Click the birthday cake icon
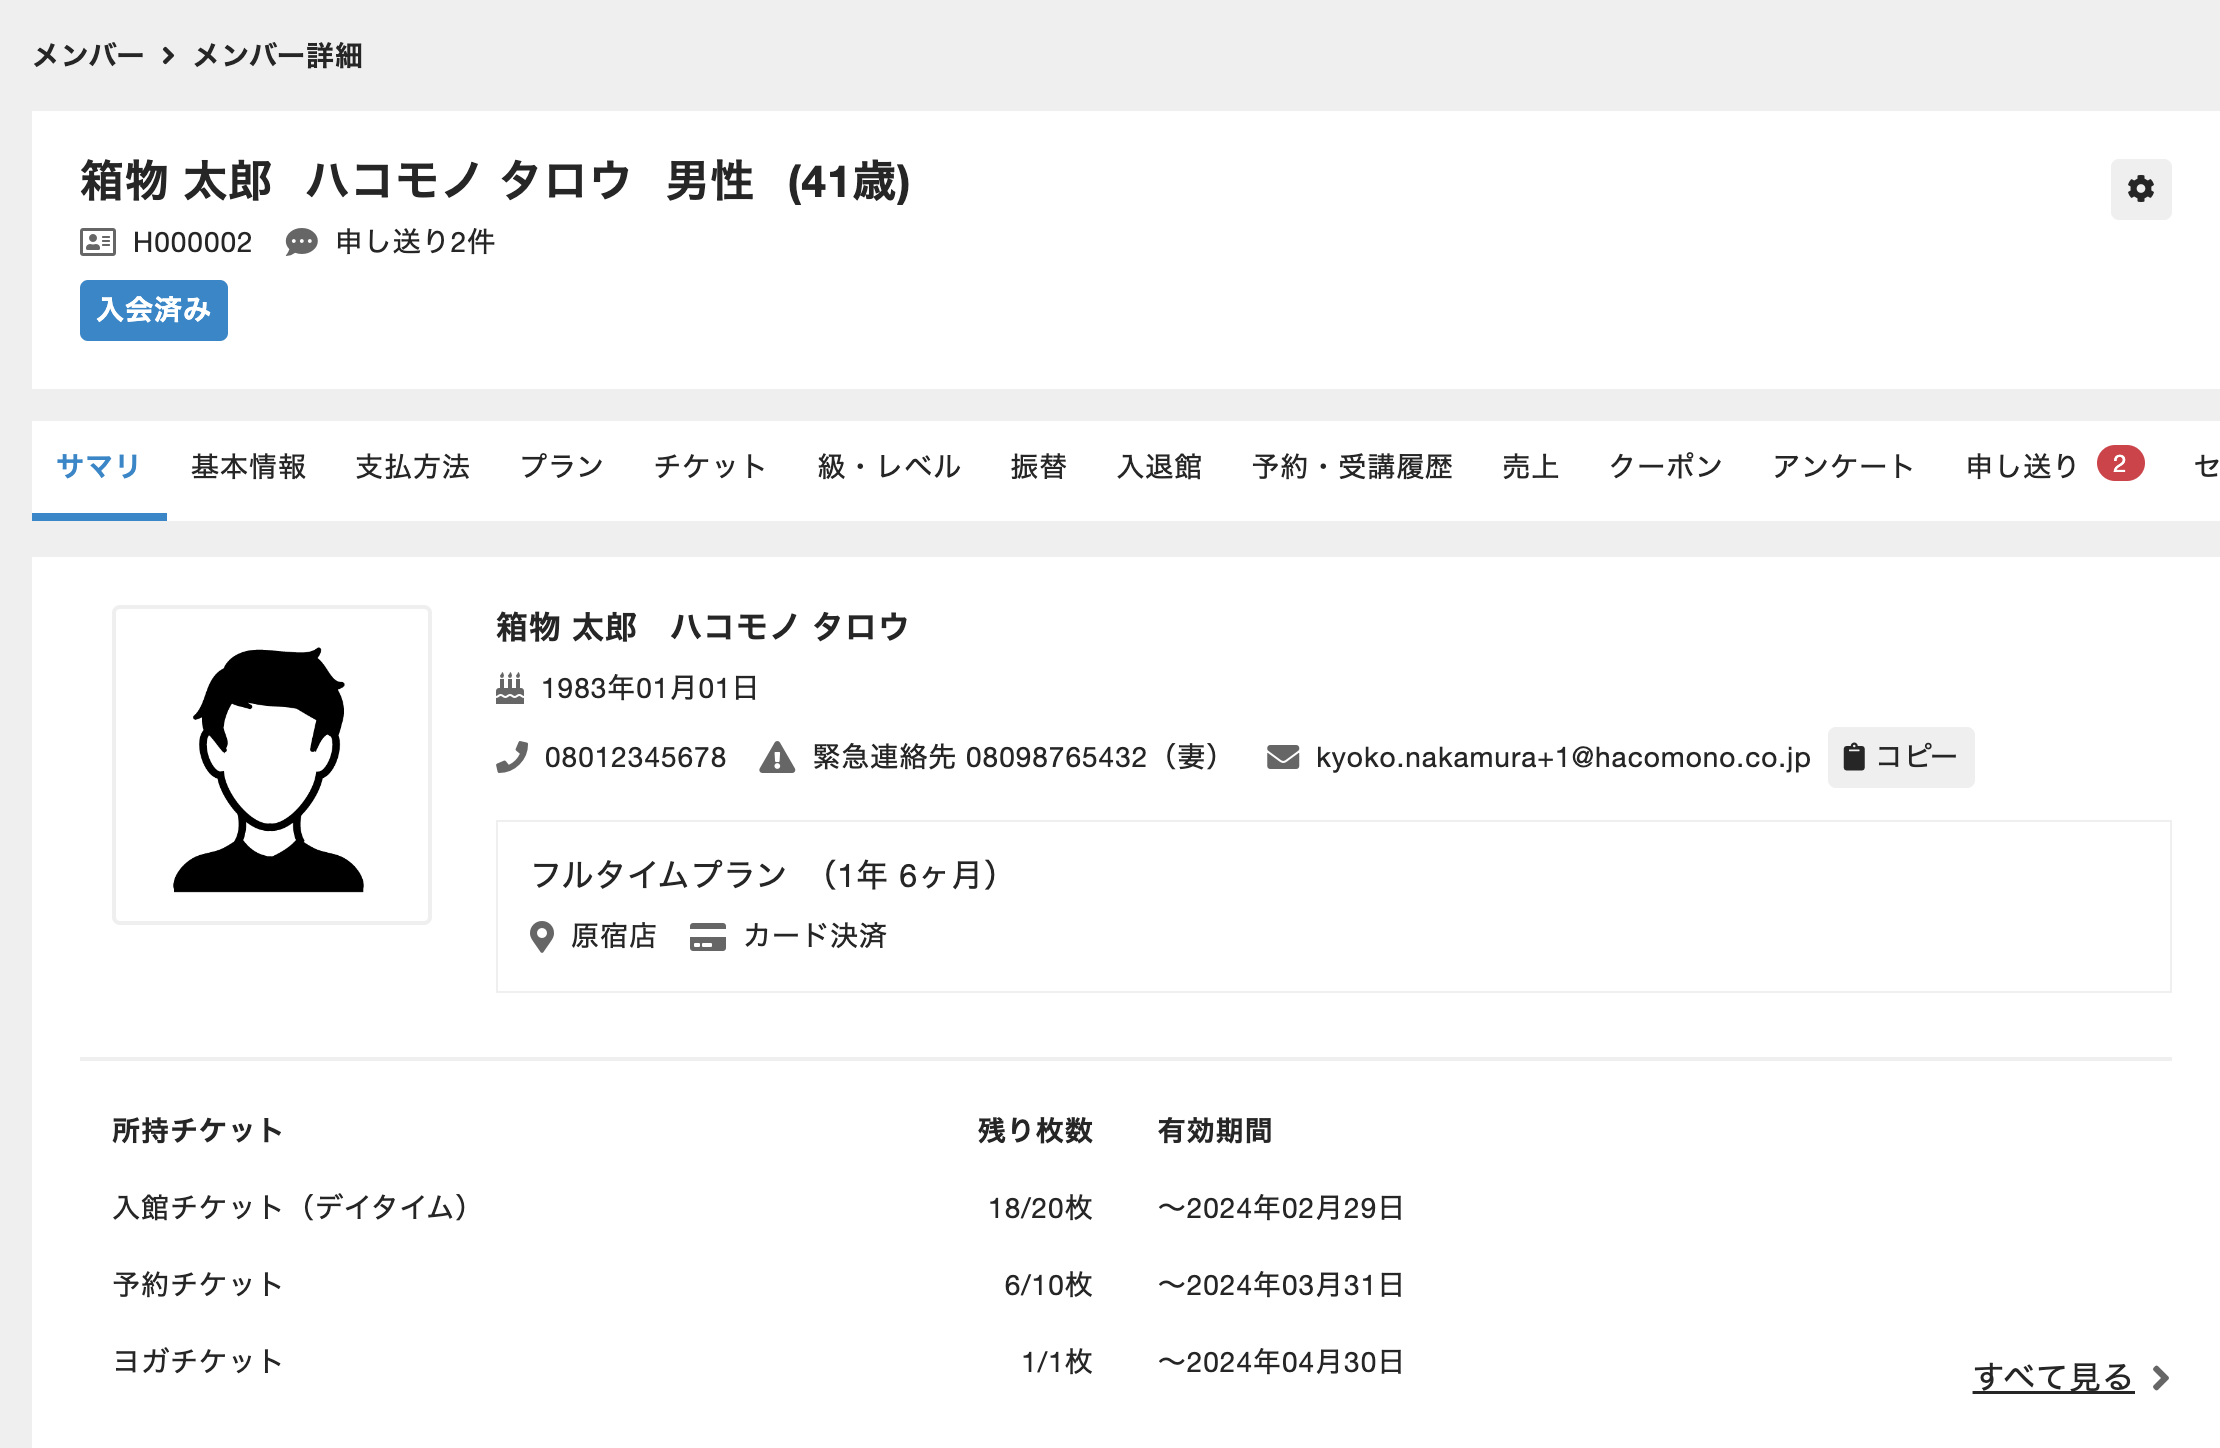 [510, 688]
